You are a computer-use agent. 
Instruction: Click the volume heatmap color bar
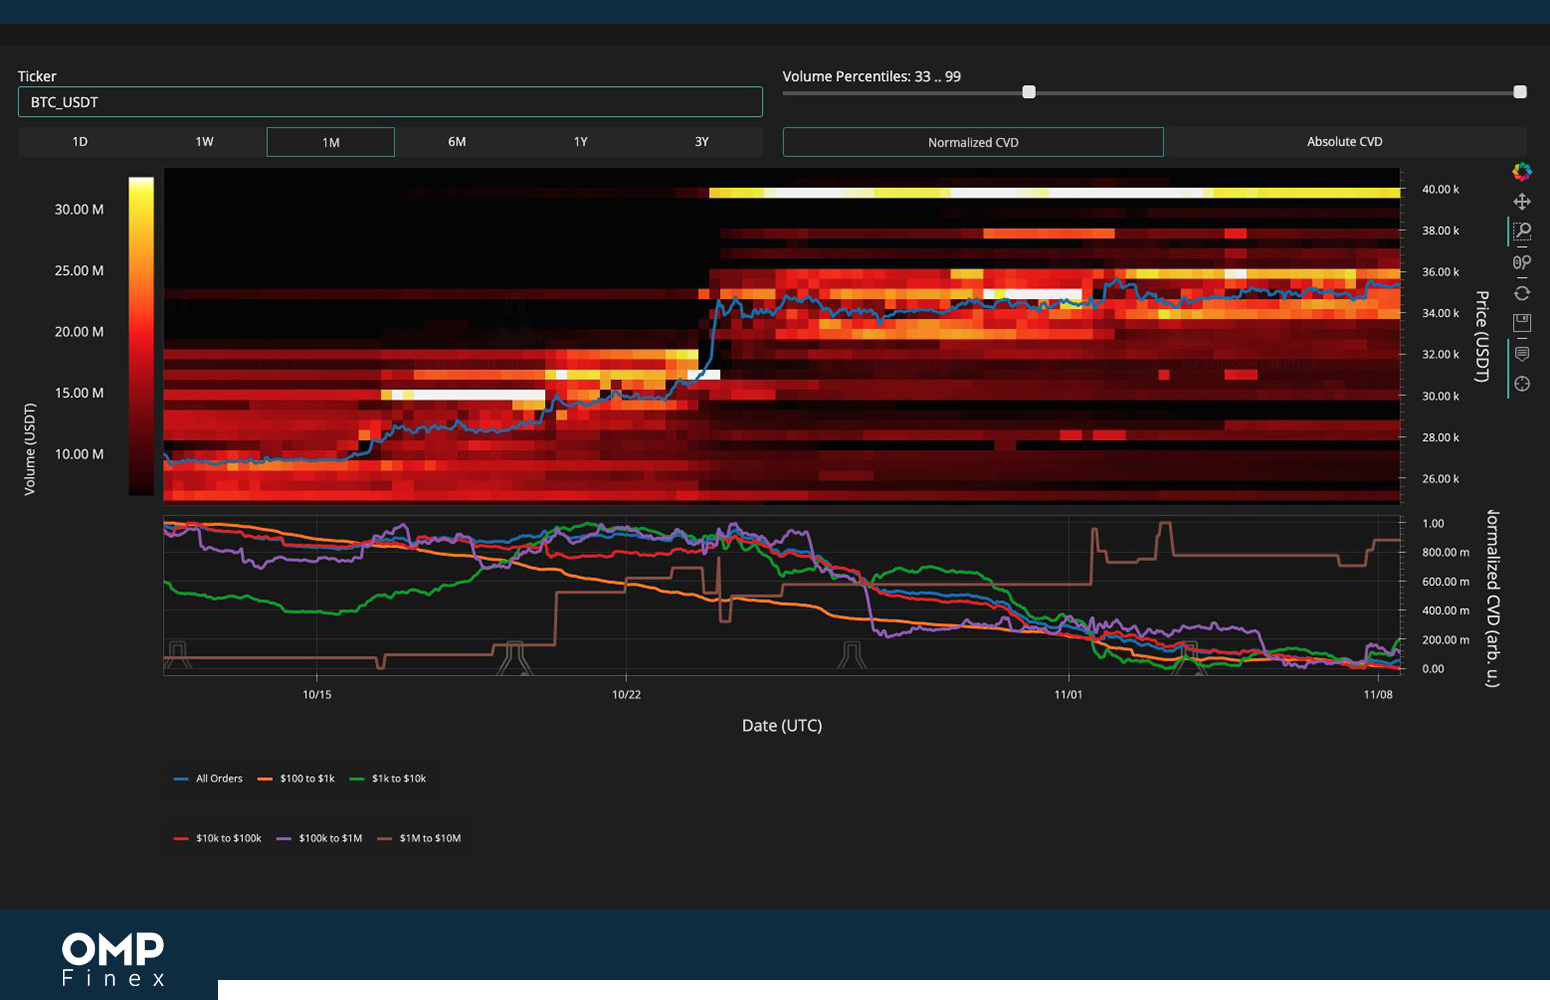click(x=141, y=336)
